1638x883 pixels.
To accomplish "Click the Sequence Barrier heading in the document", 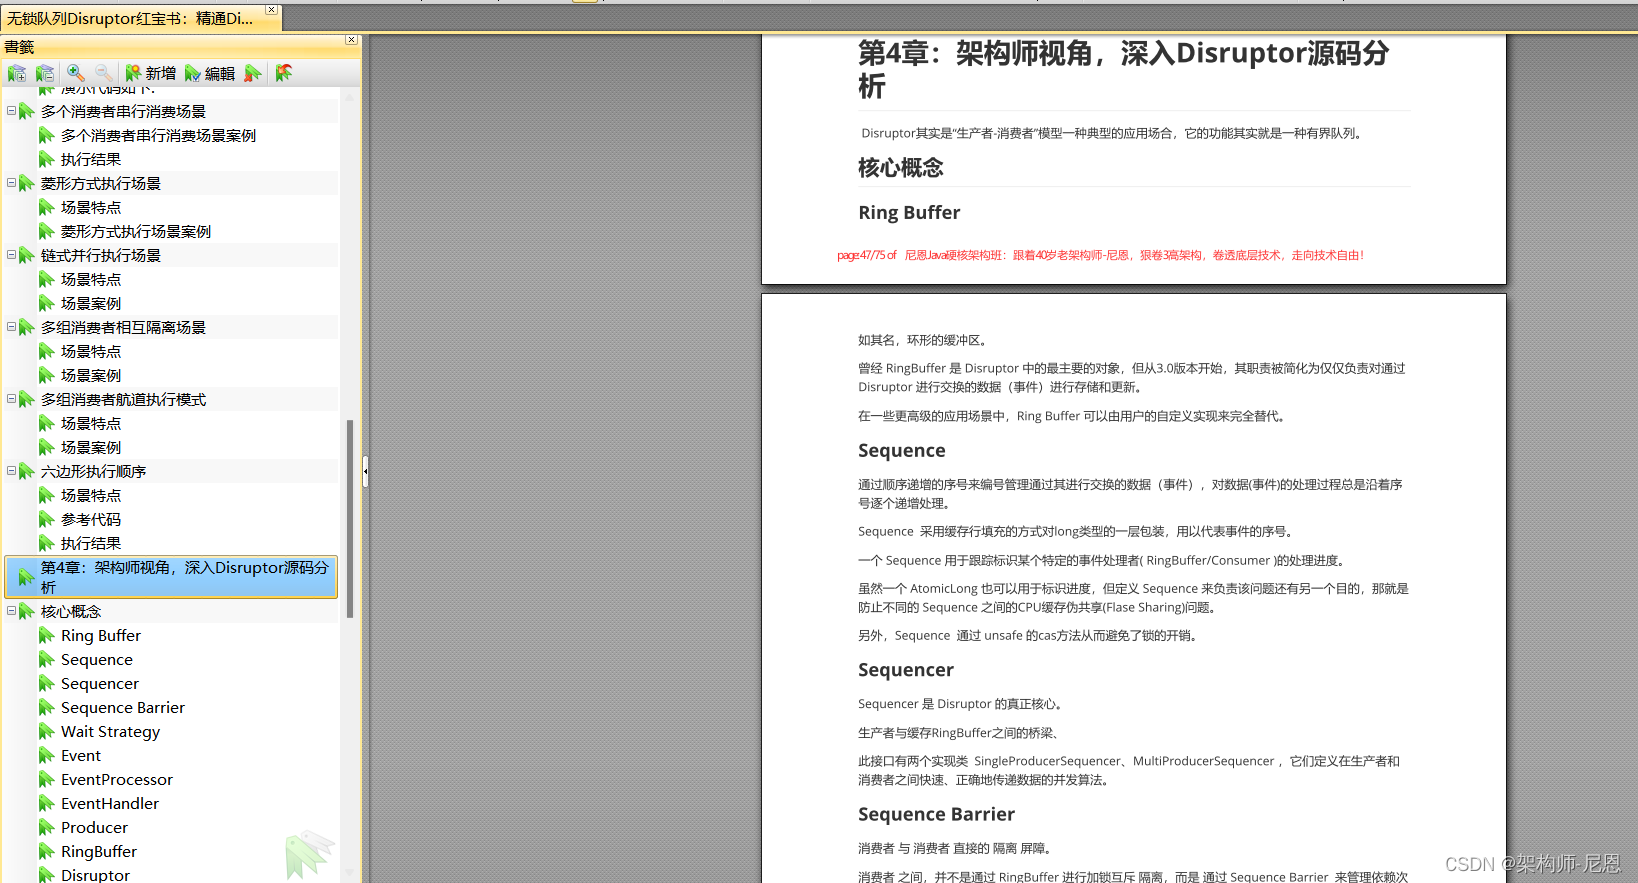I will pyautogui.click(x=936, y=814).
